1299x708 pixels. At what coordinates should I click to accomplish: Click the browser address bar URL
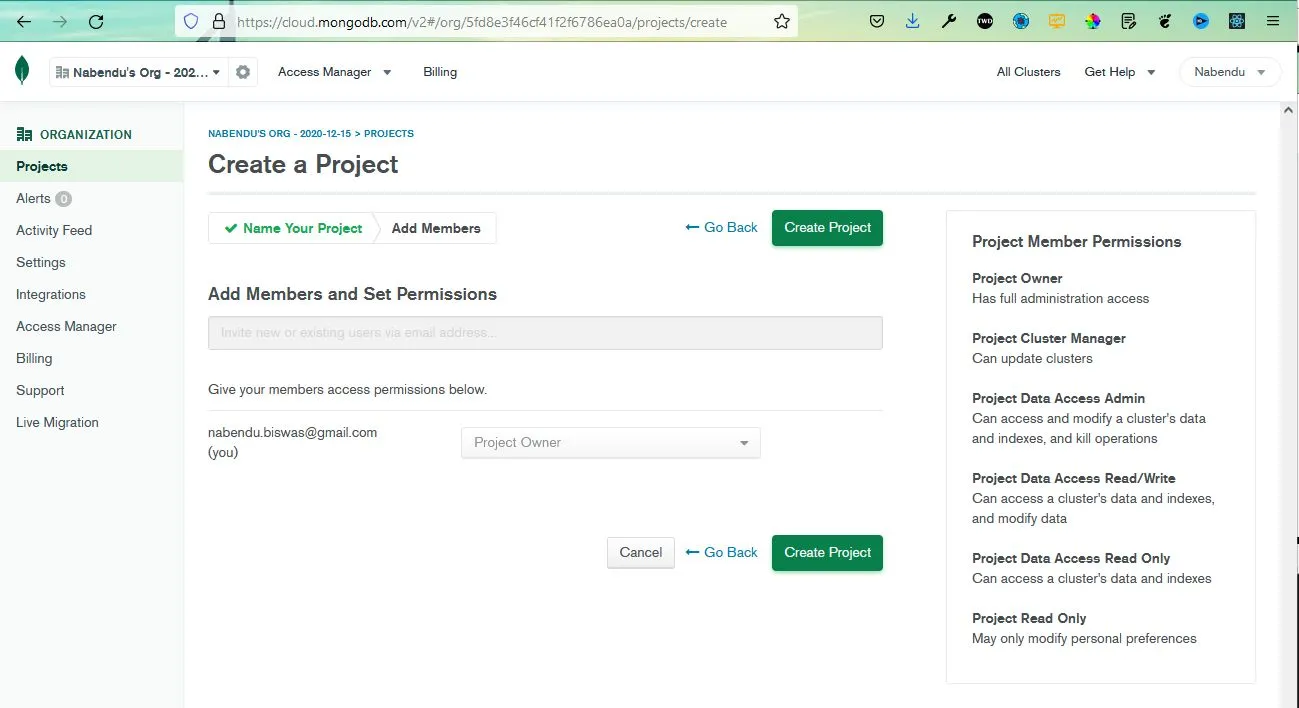[482, 21]
